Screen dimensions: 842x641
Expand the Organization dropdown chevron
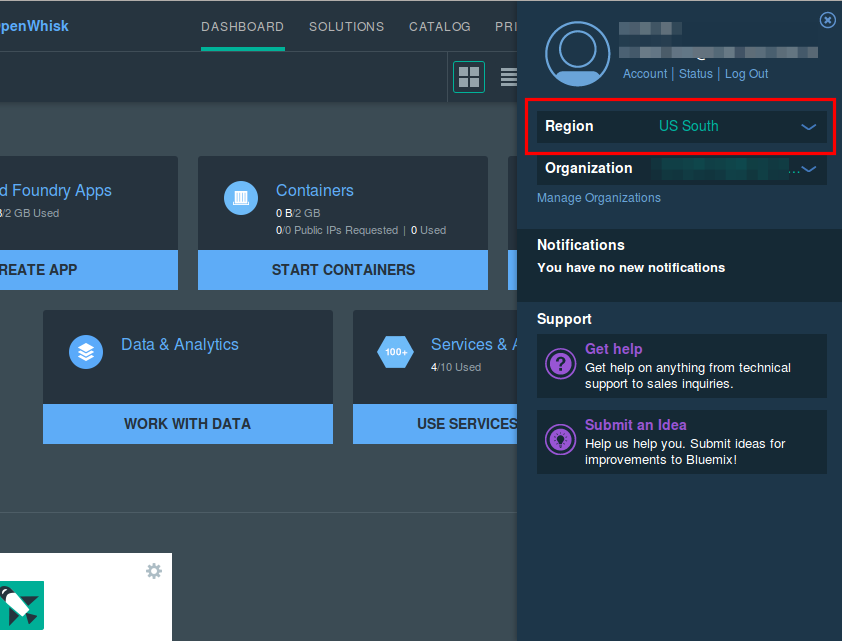[x=809, y=169]
